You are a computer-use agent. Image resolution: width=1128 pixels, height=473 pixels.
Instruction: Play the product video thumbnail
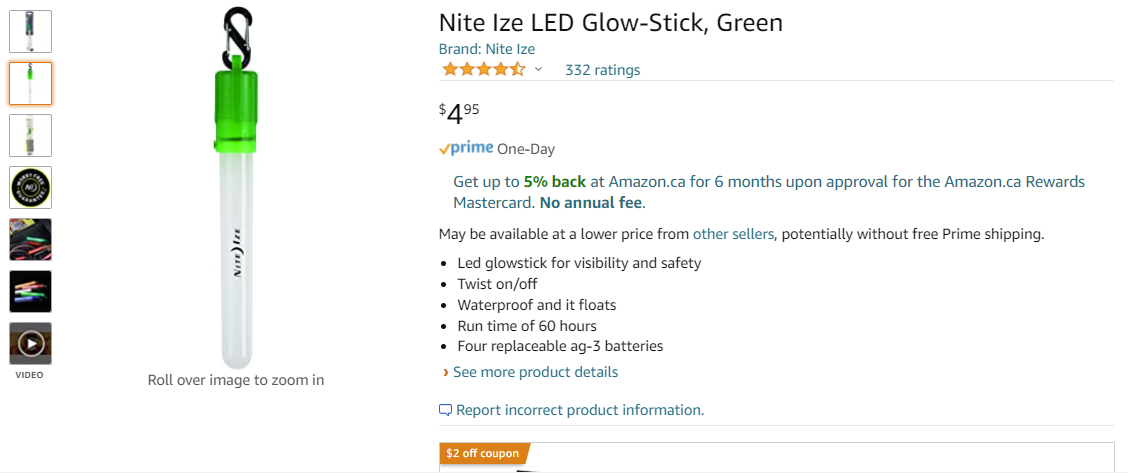tap(31, 344)
